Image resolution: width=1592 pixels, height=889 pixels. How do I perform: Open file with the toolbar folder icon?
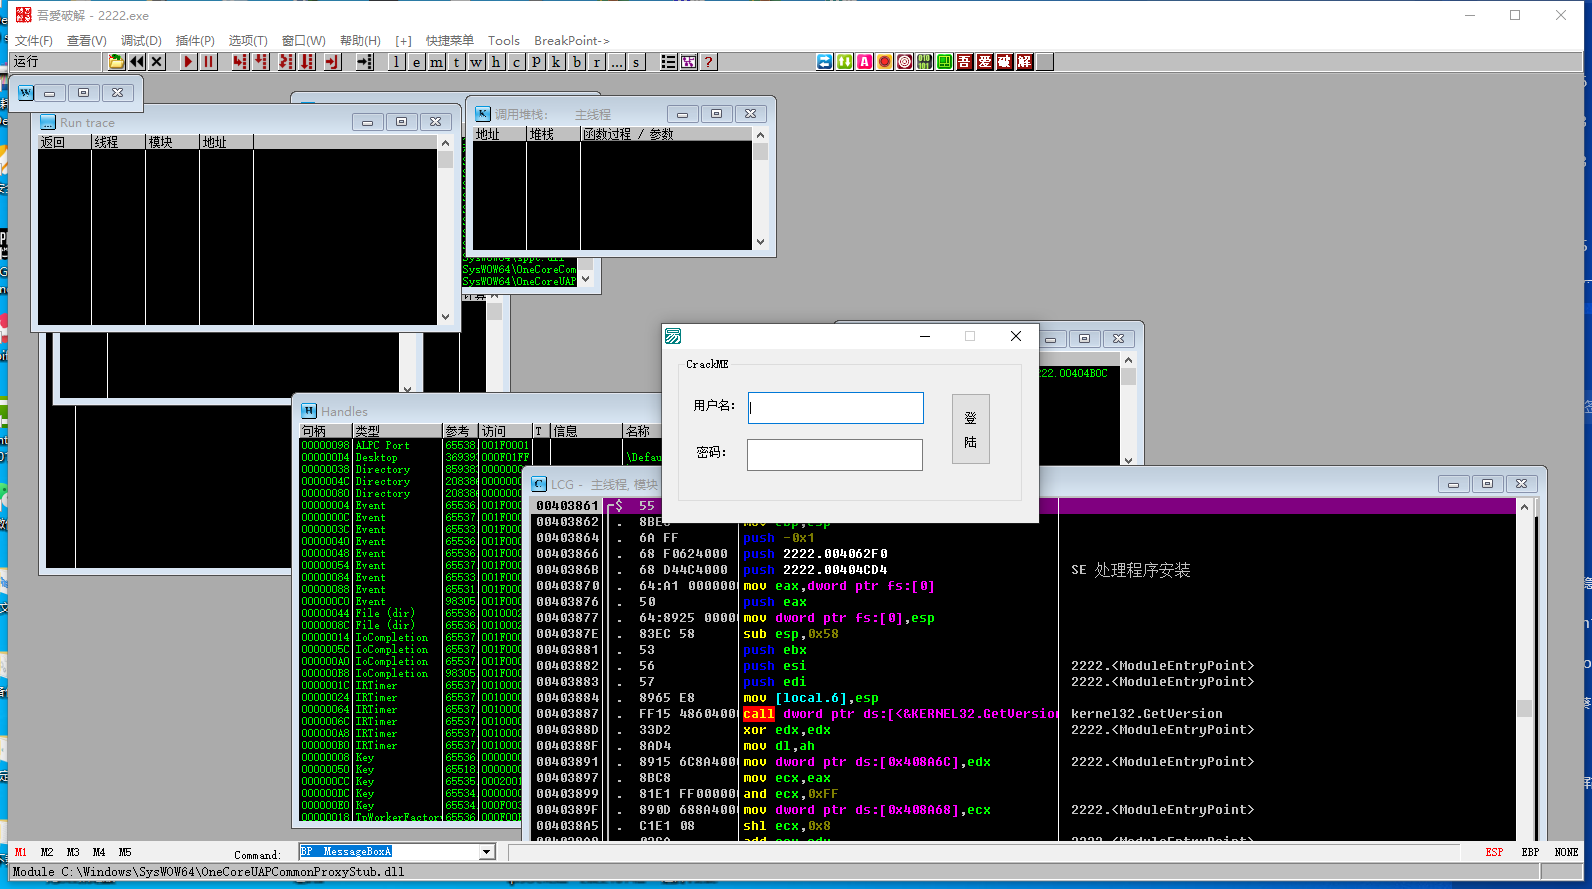pos(117,62)
